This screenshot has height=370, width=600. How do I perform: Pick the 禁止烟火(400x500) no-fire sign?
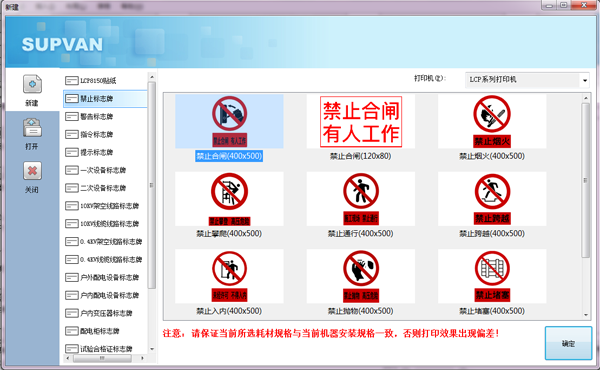[492, 121]
